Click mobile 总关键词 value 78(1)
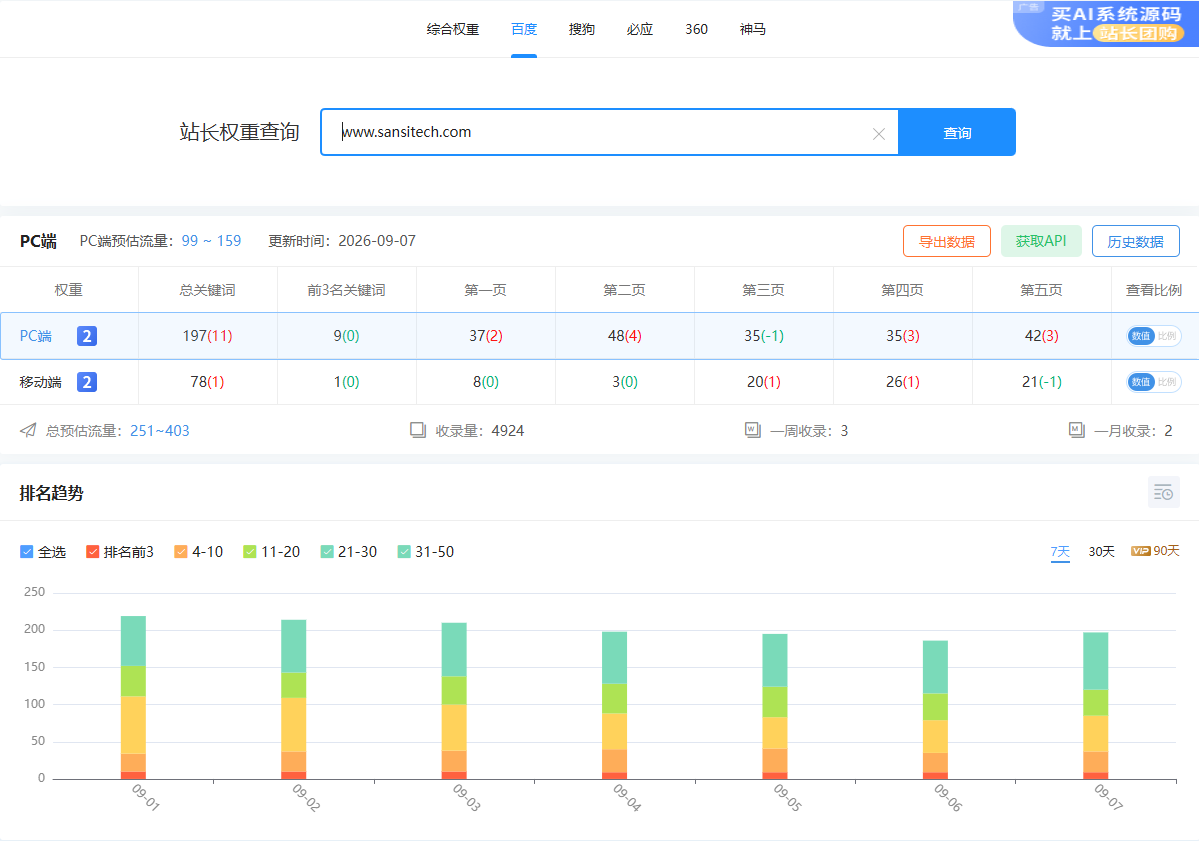This screenshot has height=841, width=1199. tap(207, 382)
